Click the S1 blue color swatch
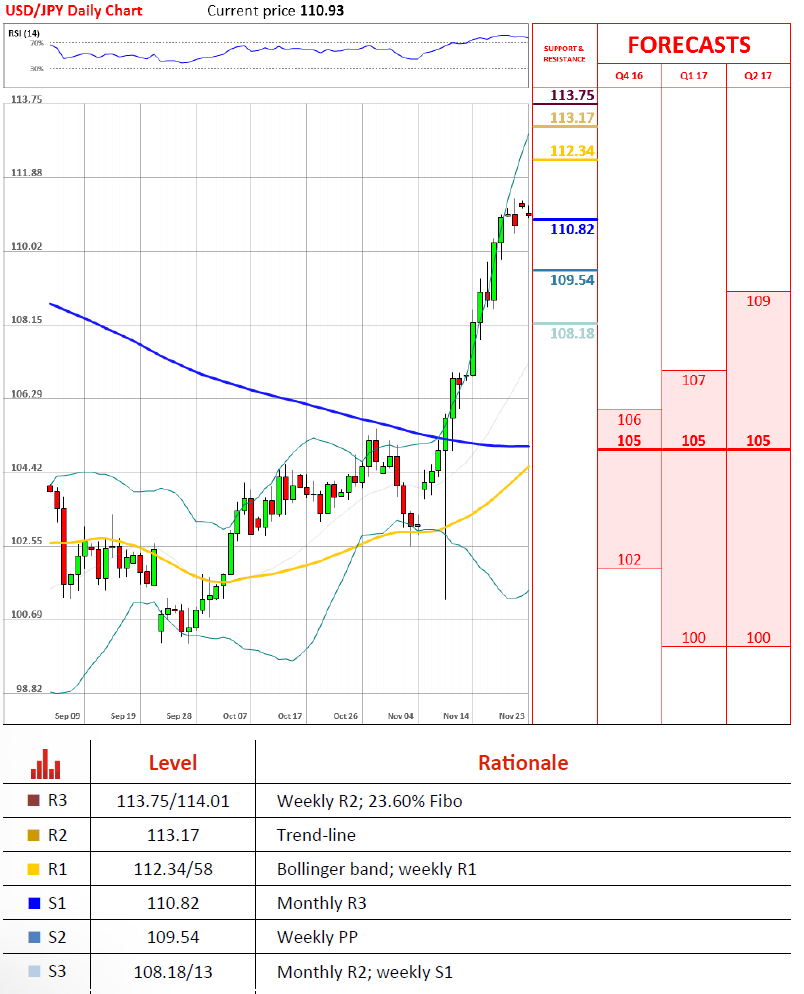804x994 pixels. (34, 903)
